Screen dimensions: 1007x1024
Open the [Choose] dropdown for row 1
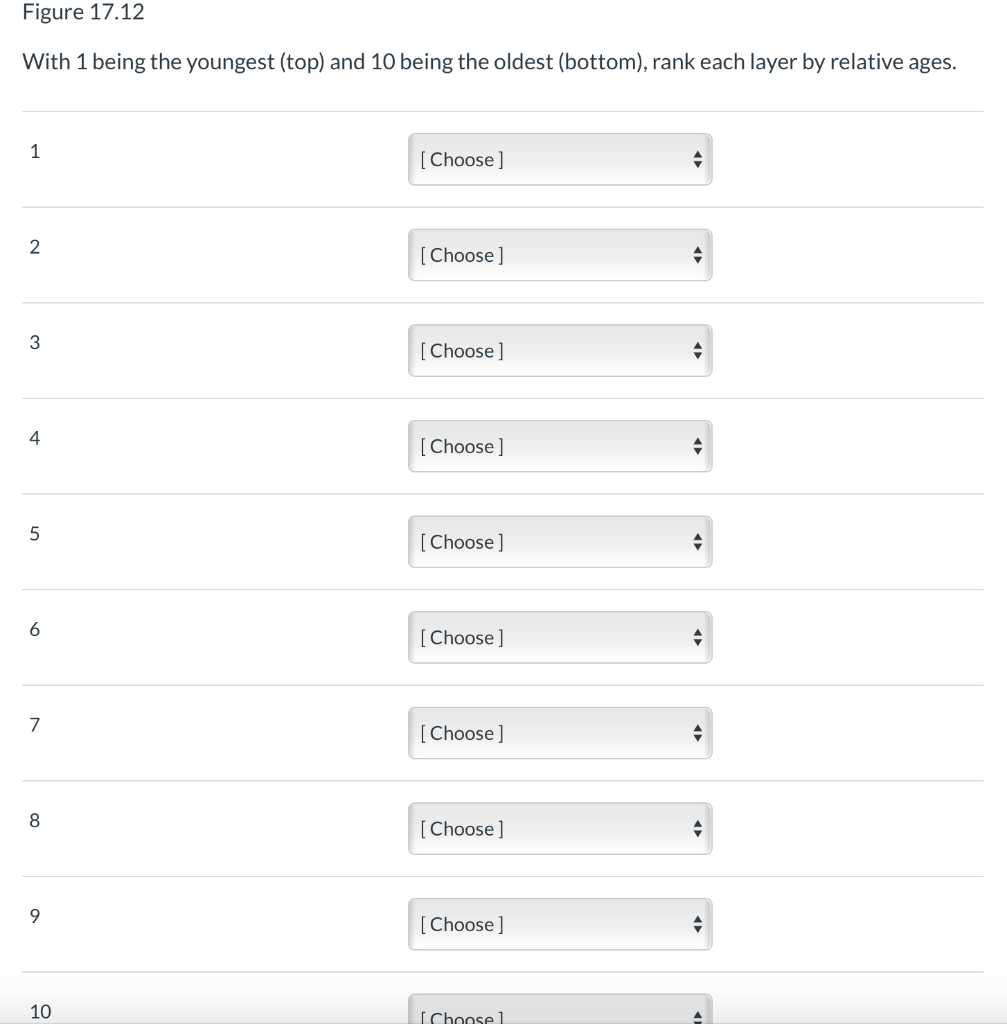(545, 159)
